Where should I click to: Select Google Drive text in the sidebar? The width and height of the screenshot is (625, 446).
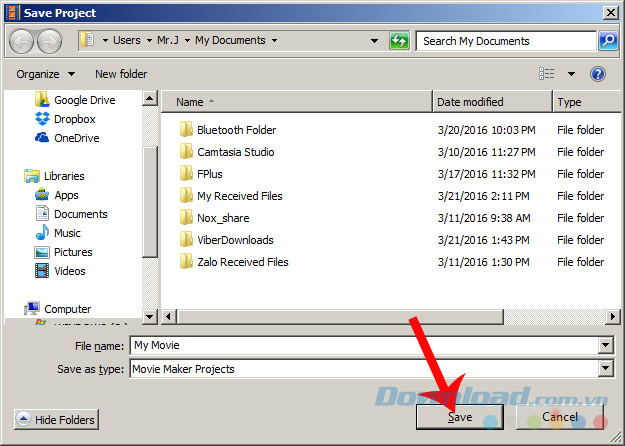(x=85, y=100)
